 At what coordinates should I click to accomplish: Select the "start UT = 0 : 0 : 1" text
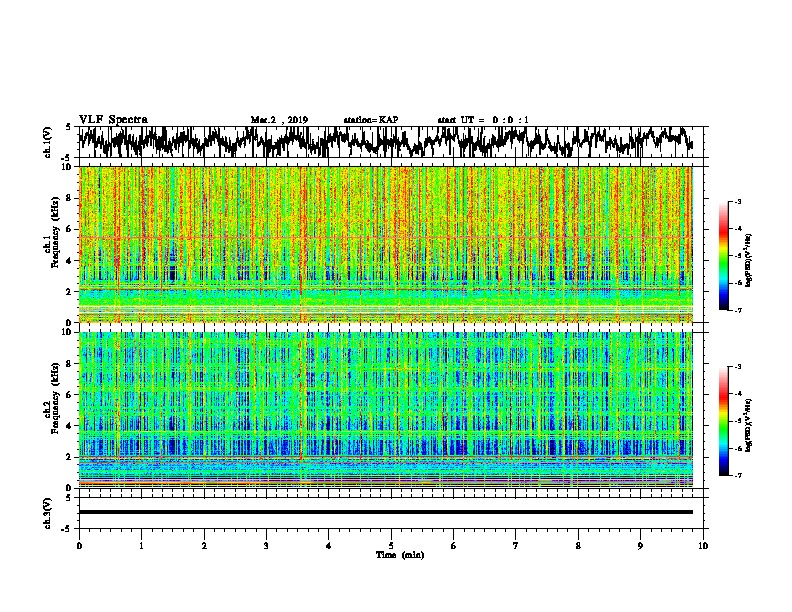click(x=483, y=120)
